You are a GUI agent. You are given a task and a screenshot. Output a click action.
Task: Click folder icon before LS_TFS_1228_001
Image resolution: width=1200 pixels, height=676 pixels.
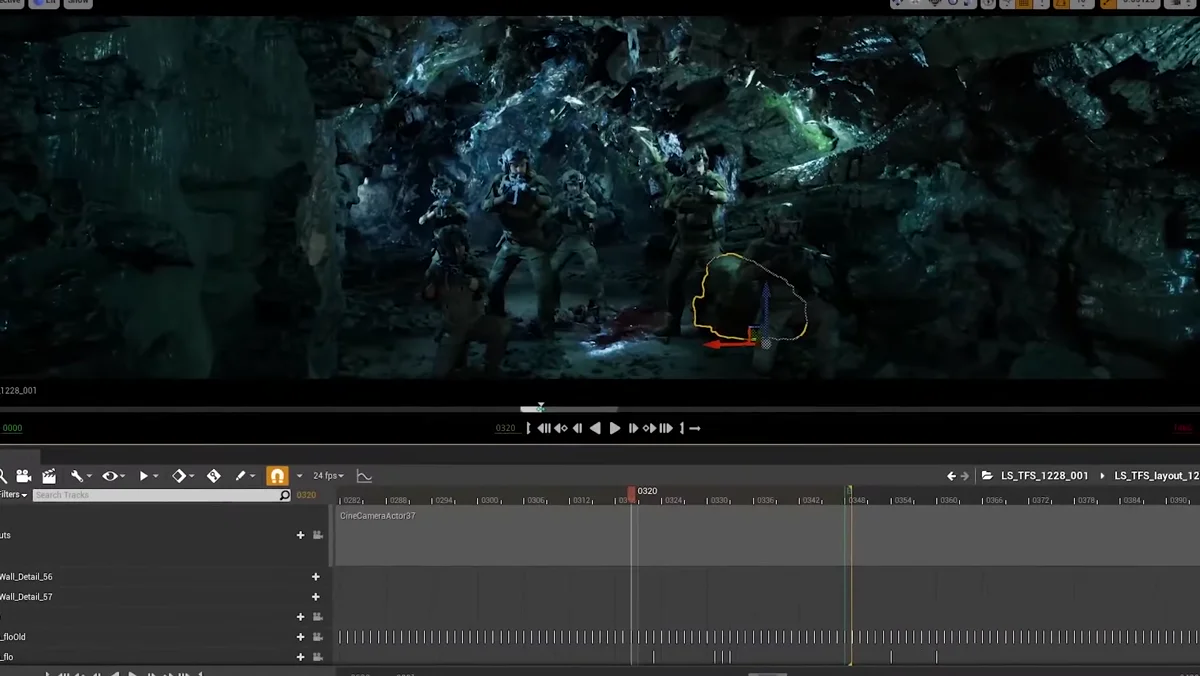pos(987,476)
